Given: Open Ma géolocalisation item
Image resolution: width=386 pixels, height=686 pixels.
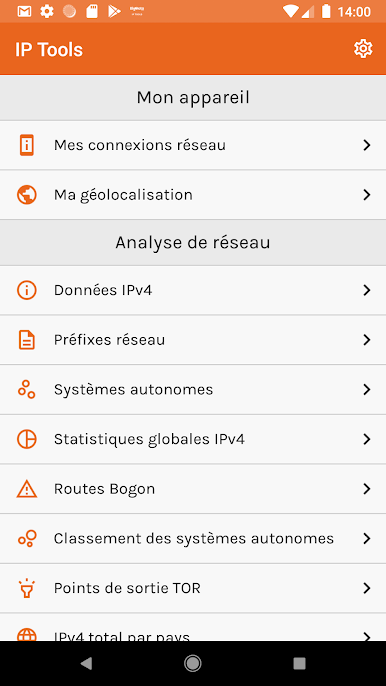Looking at the screenshot, I should [193, 195].
